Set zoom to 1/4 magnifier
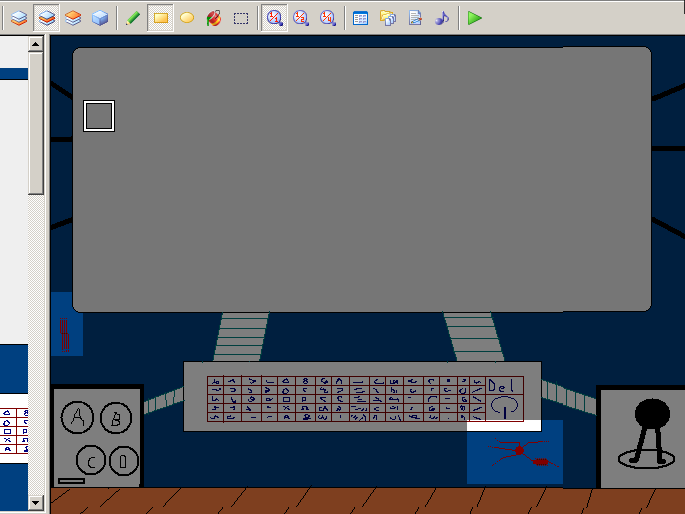 click(328, 18)
